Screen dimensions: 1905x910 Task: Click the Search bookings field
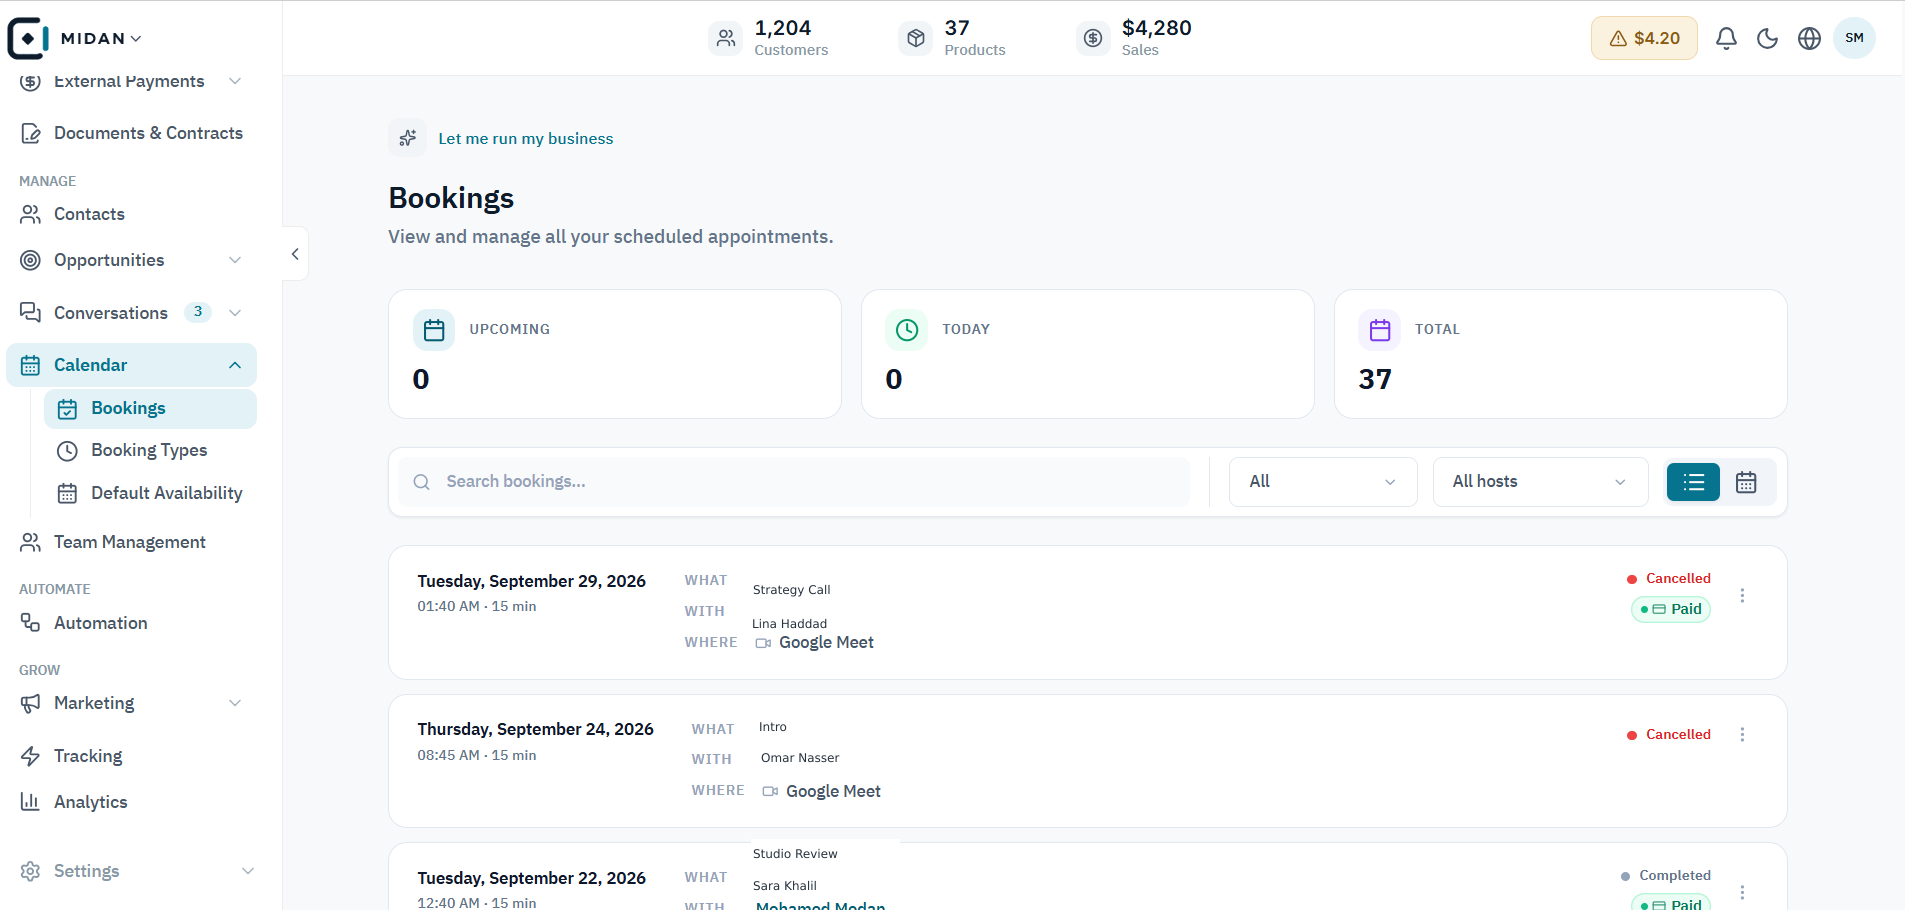pyautogui.click(x=794, y=482)
